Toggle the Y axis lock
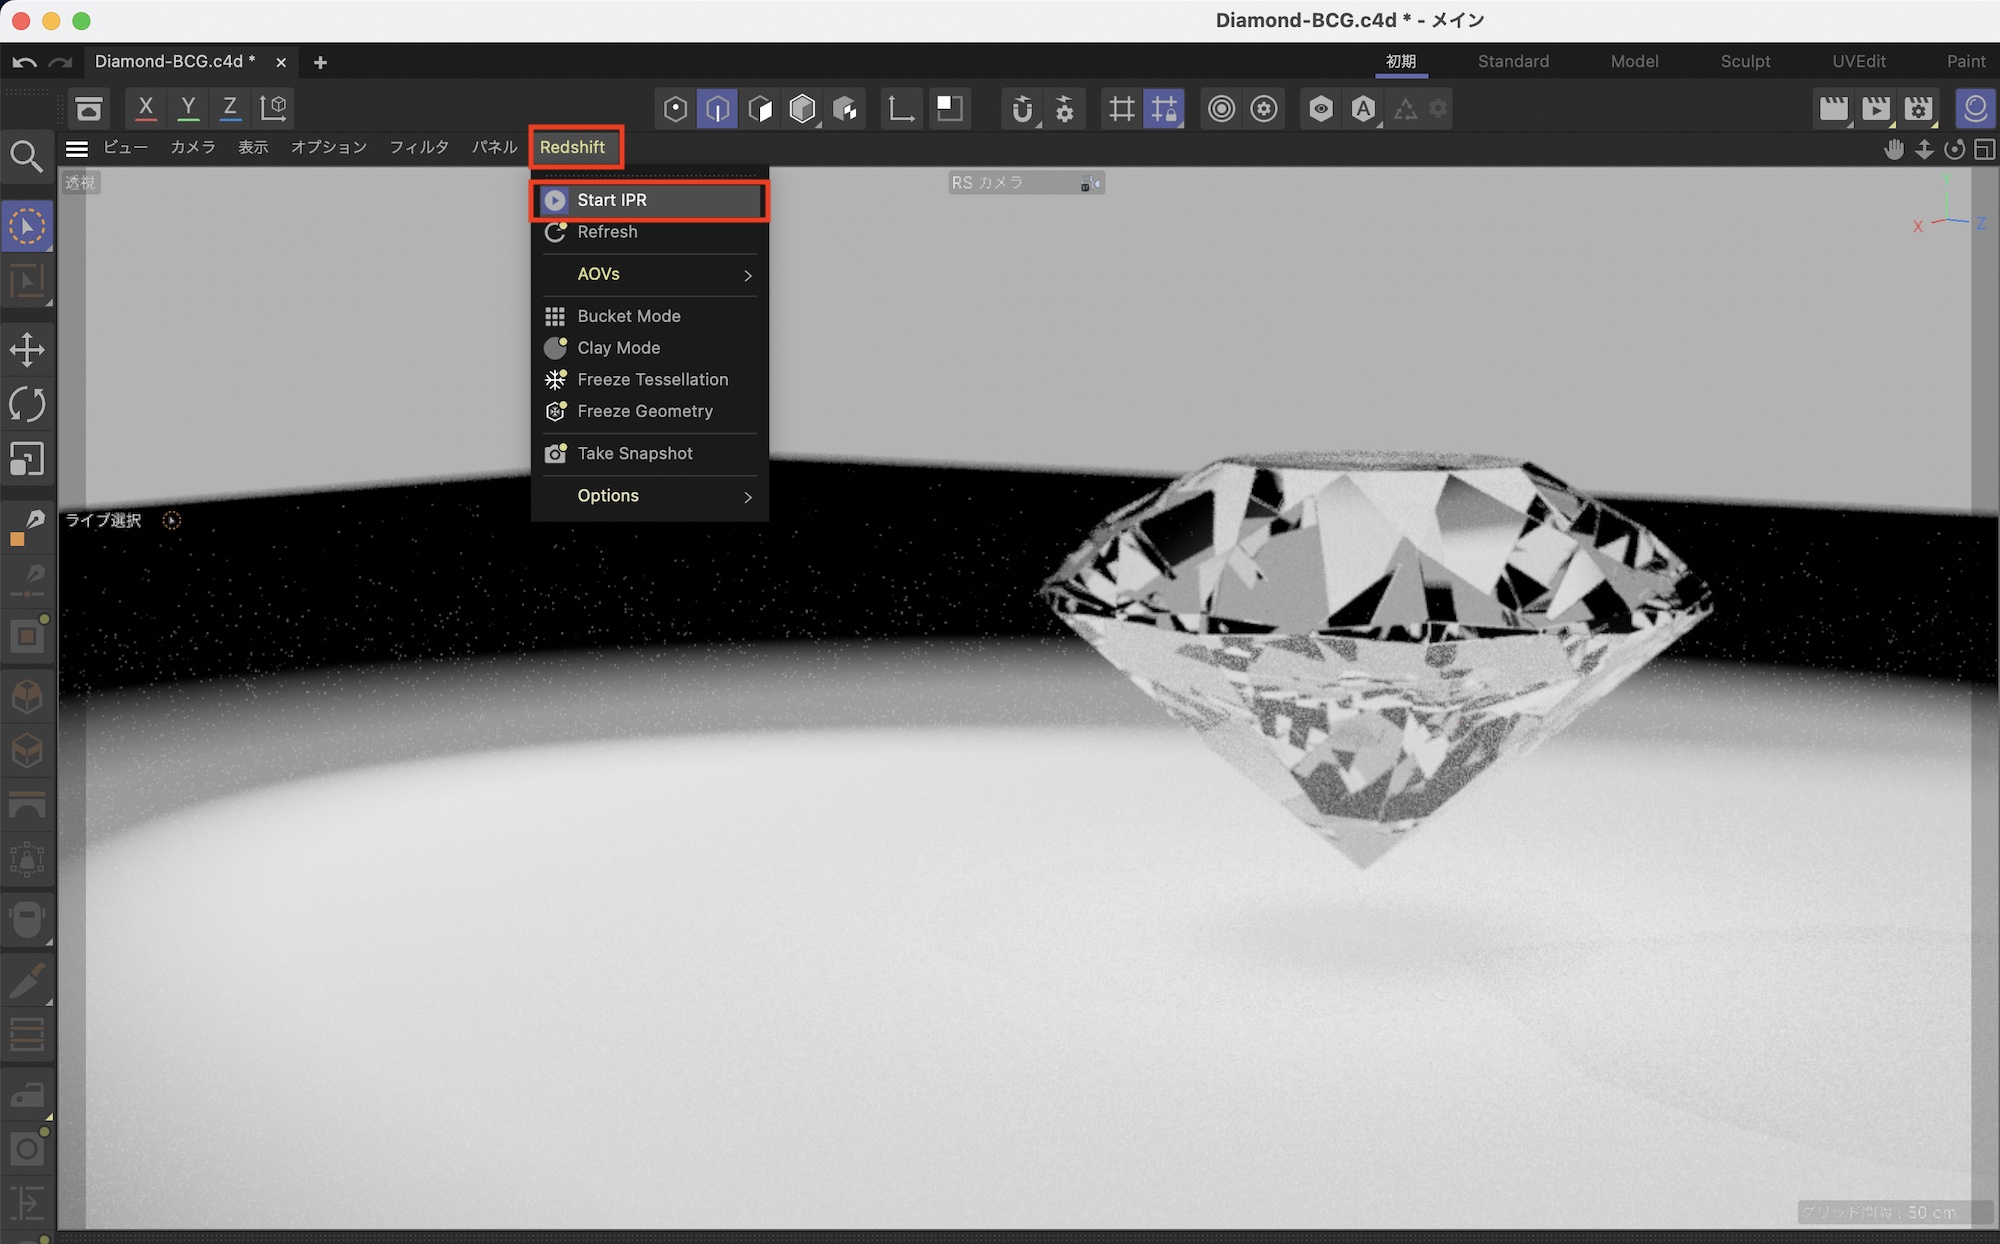 (188, 107)
